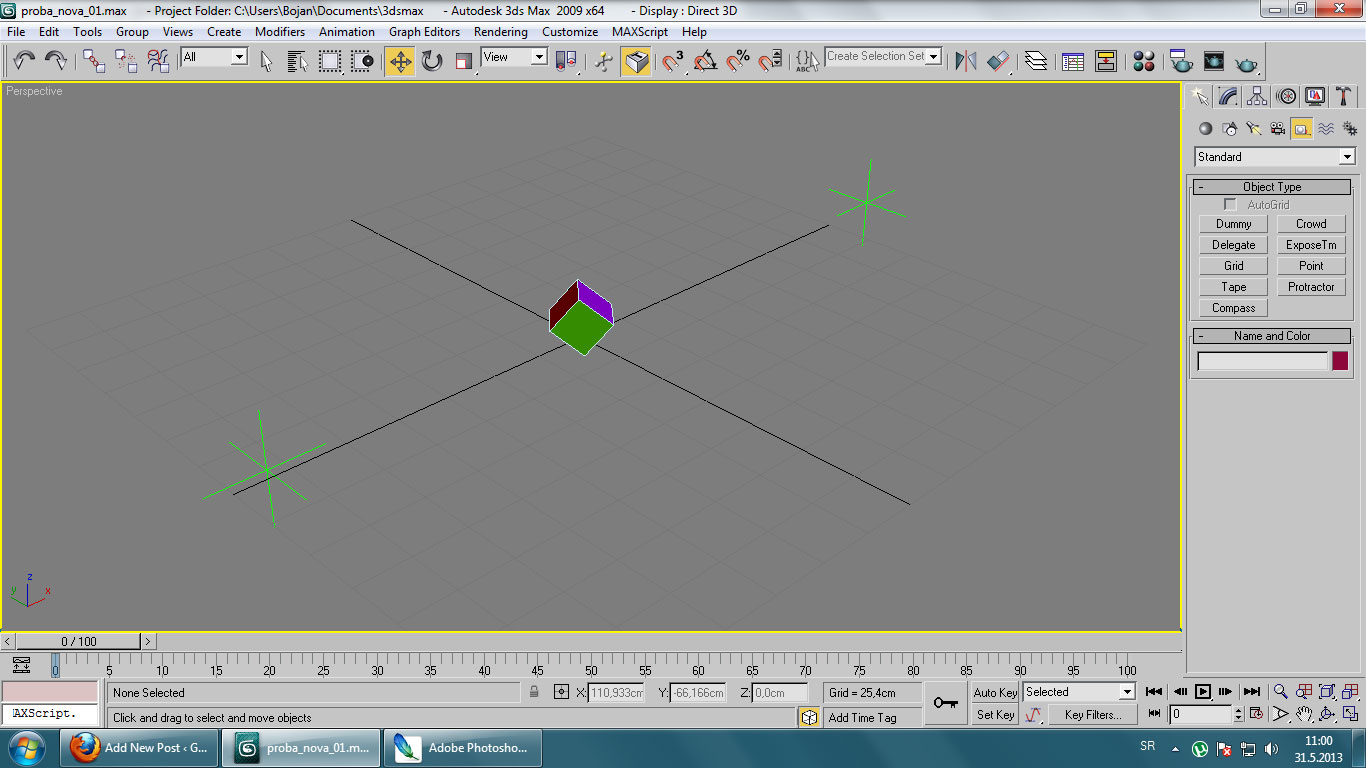1366x768 pixels.
Task: Toggle the Percent Snap icon
Action: coord(738,61)
